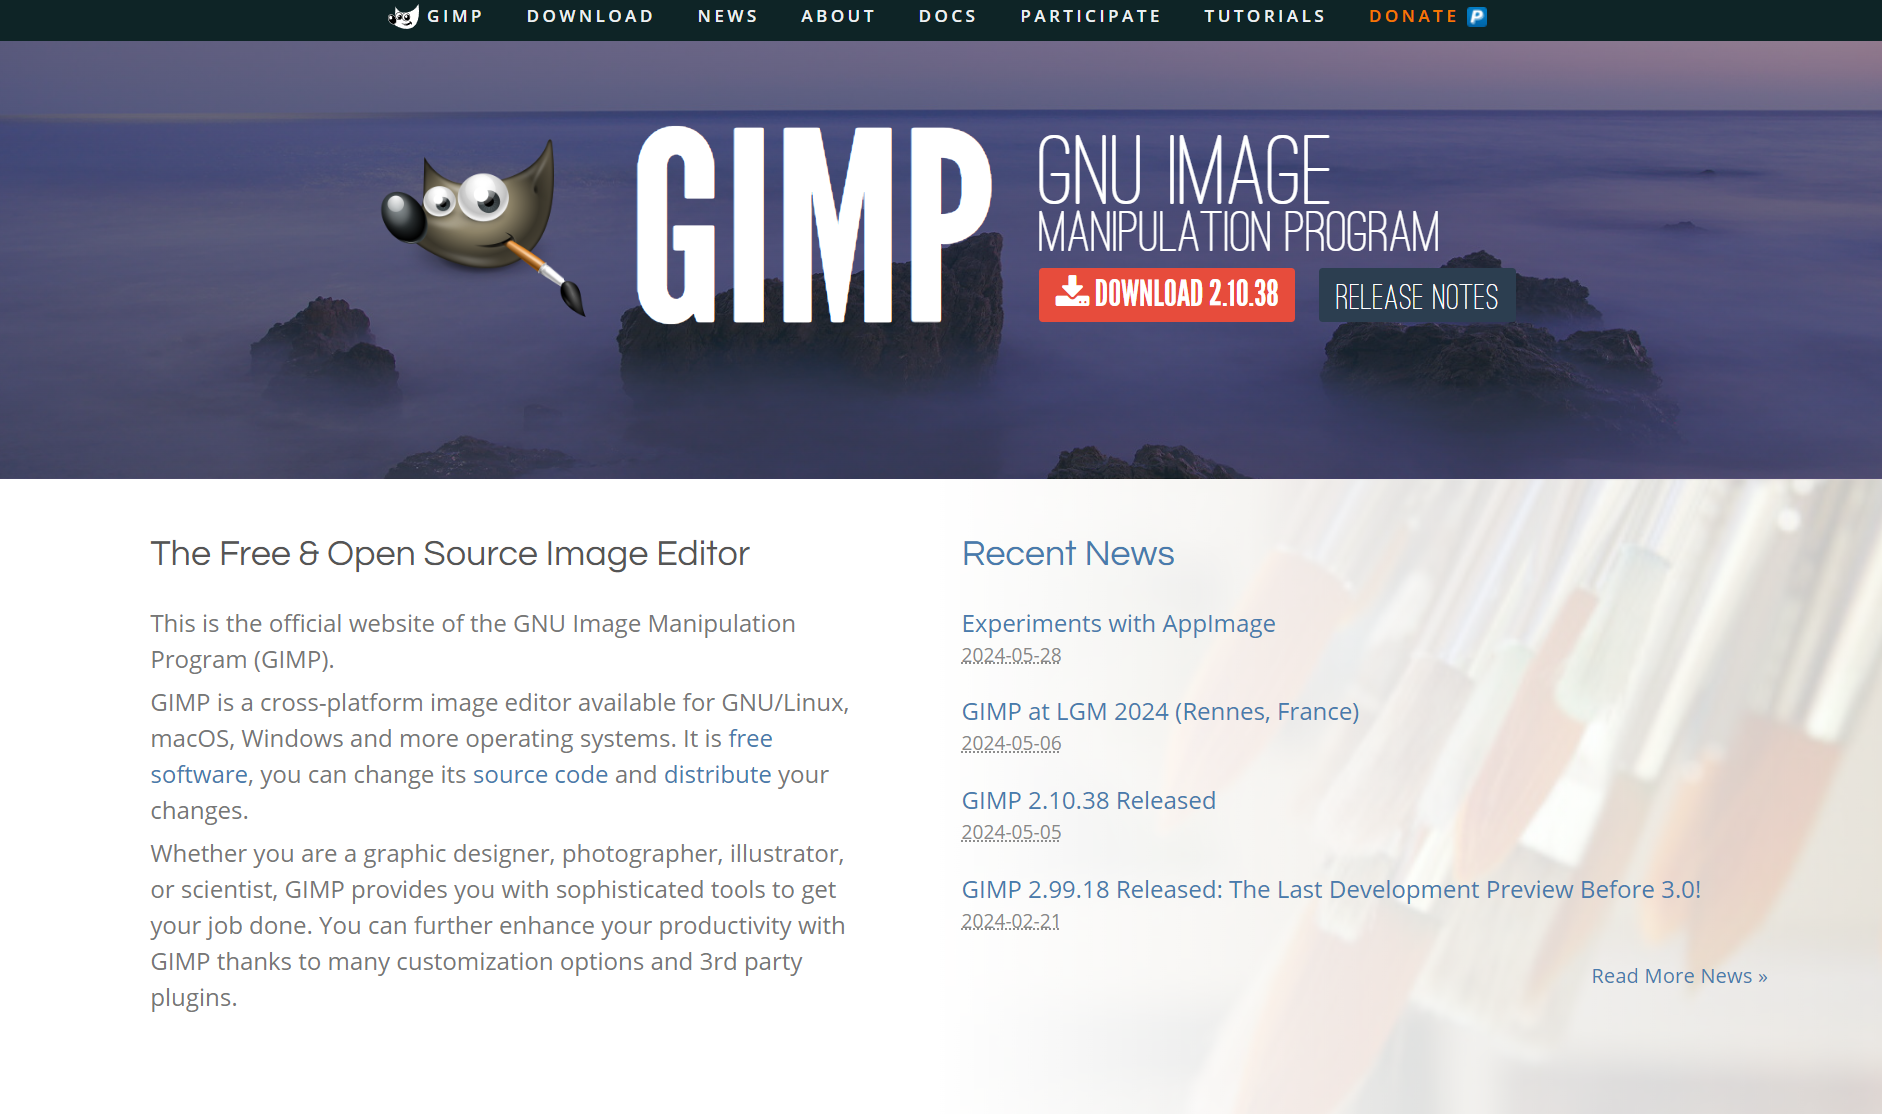Open the Participate navigation item
This screenshot has width=1882, height=1114.
[1090, 16]
